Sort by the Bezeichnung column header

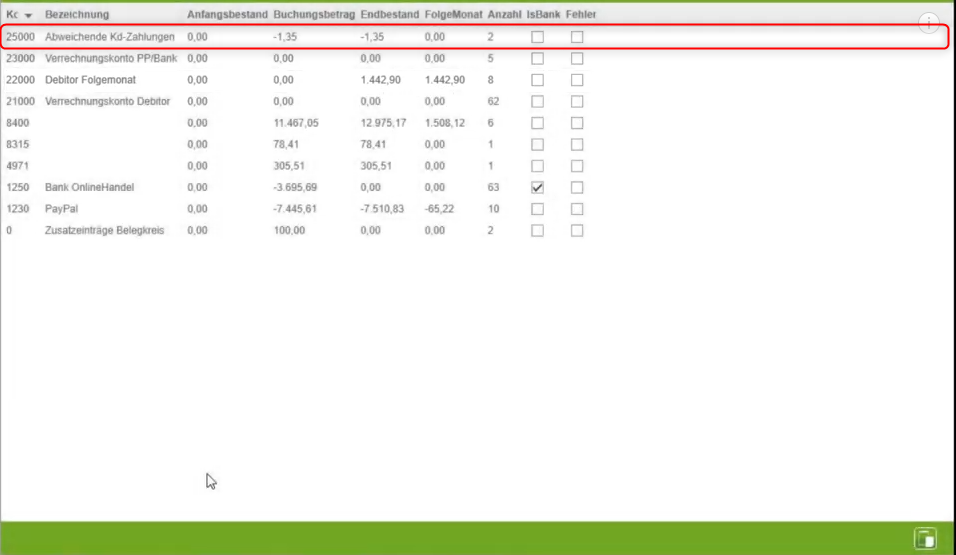[x=77, y=15]
